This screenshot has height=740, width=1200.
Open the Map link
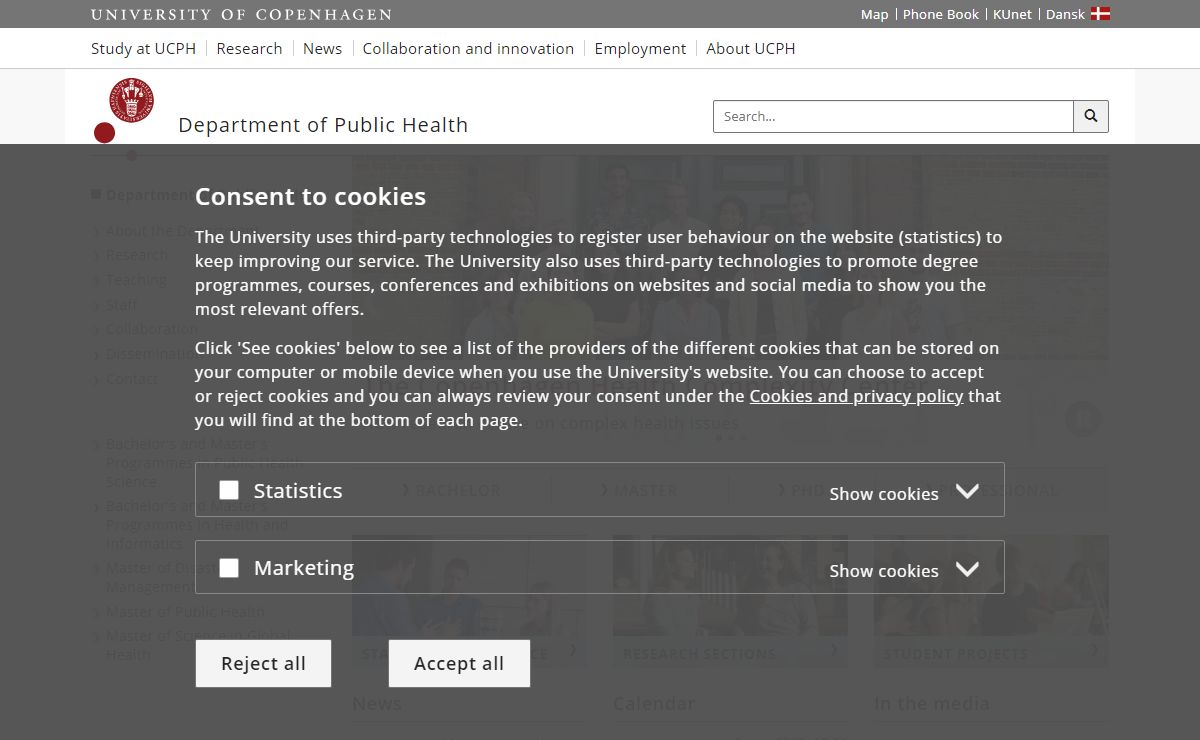coord(874,14)
